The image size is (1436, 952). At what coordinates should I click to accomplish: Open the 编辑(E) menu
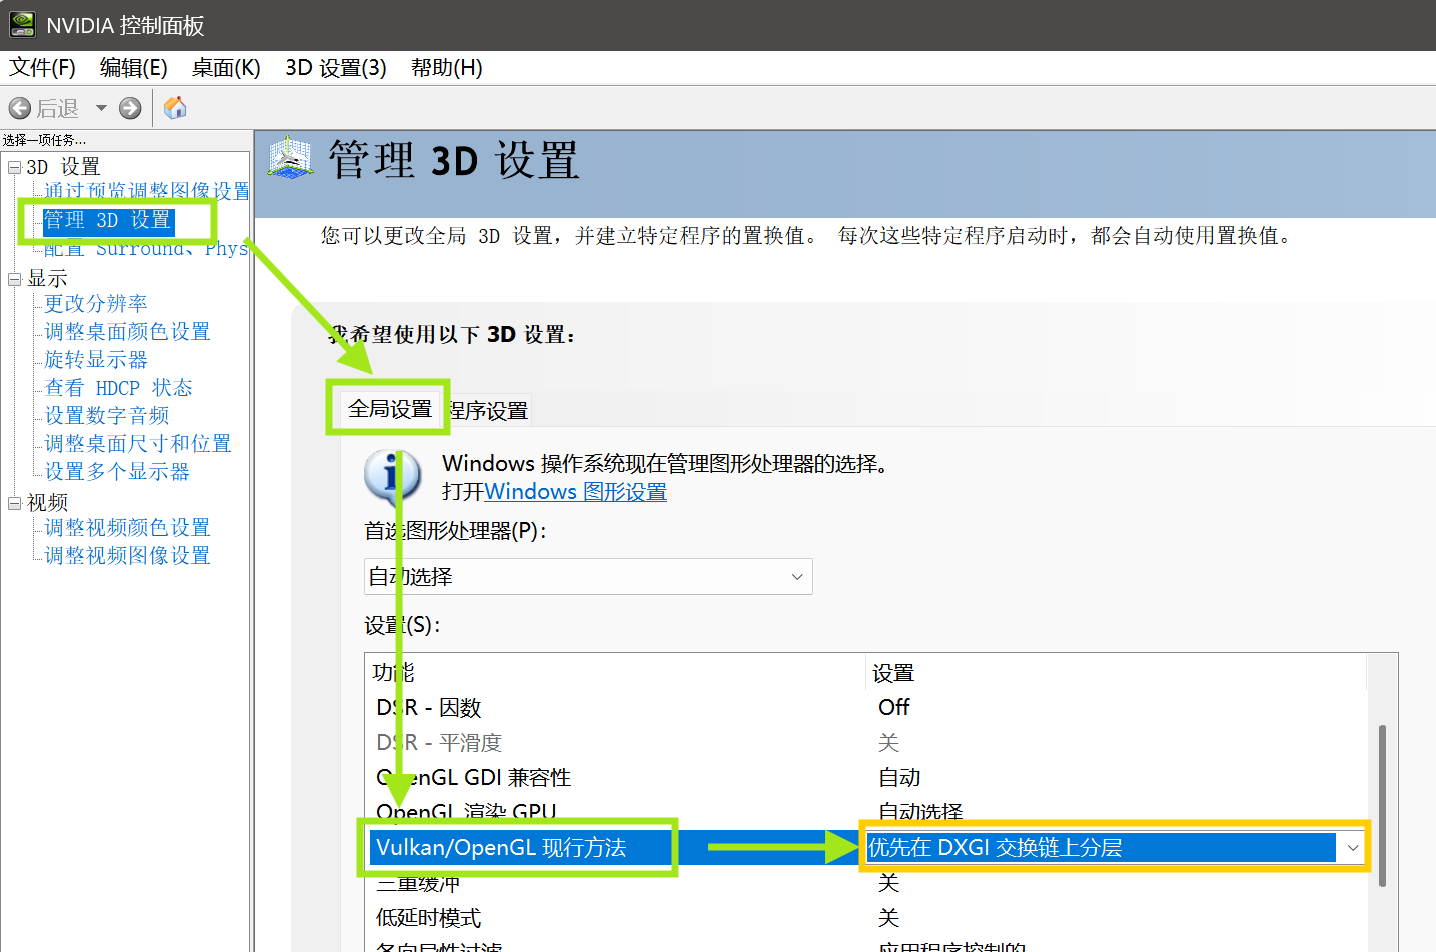(x=134, y=68)
